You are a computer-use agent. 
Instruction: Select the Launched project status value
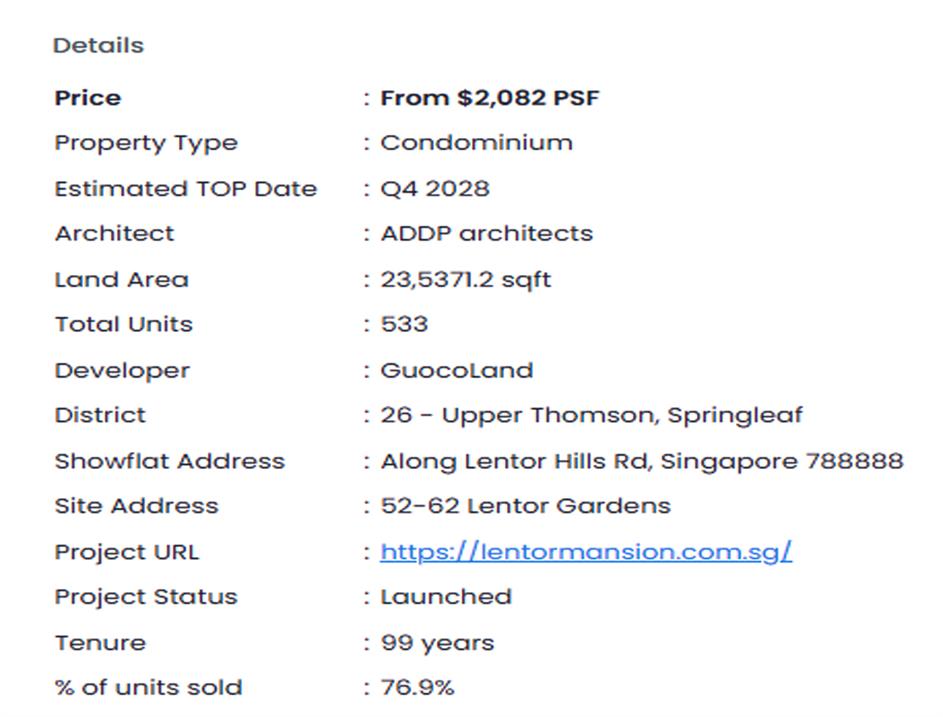pos(445,597)
